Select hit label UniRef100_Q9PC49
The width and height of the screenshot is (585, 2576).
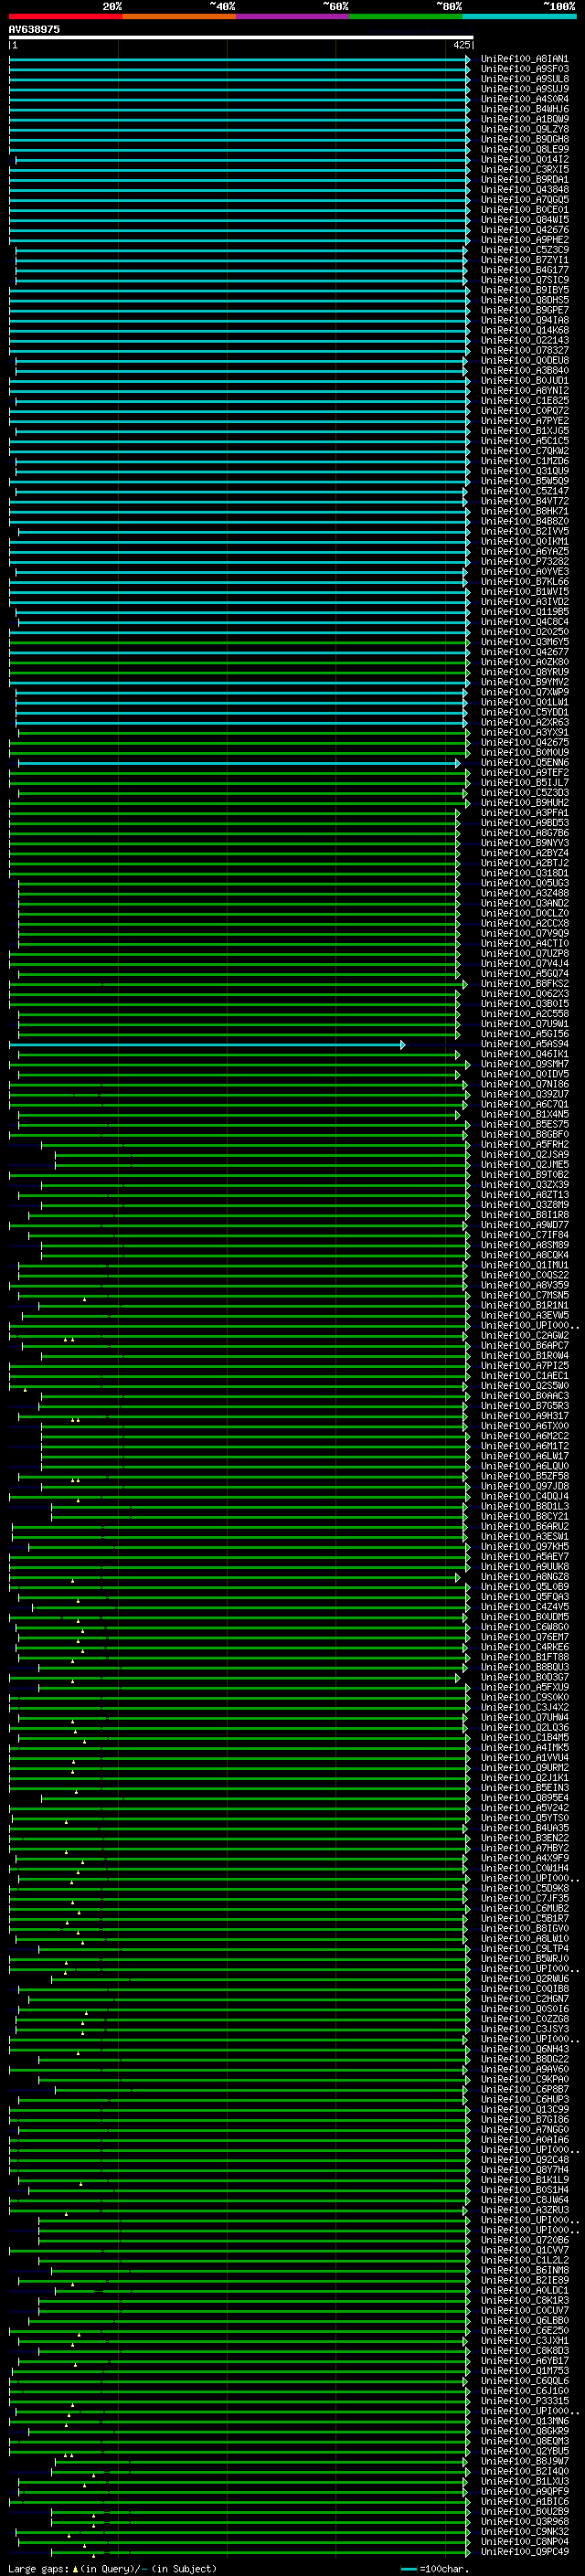tap(524, 2552)
